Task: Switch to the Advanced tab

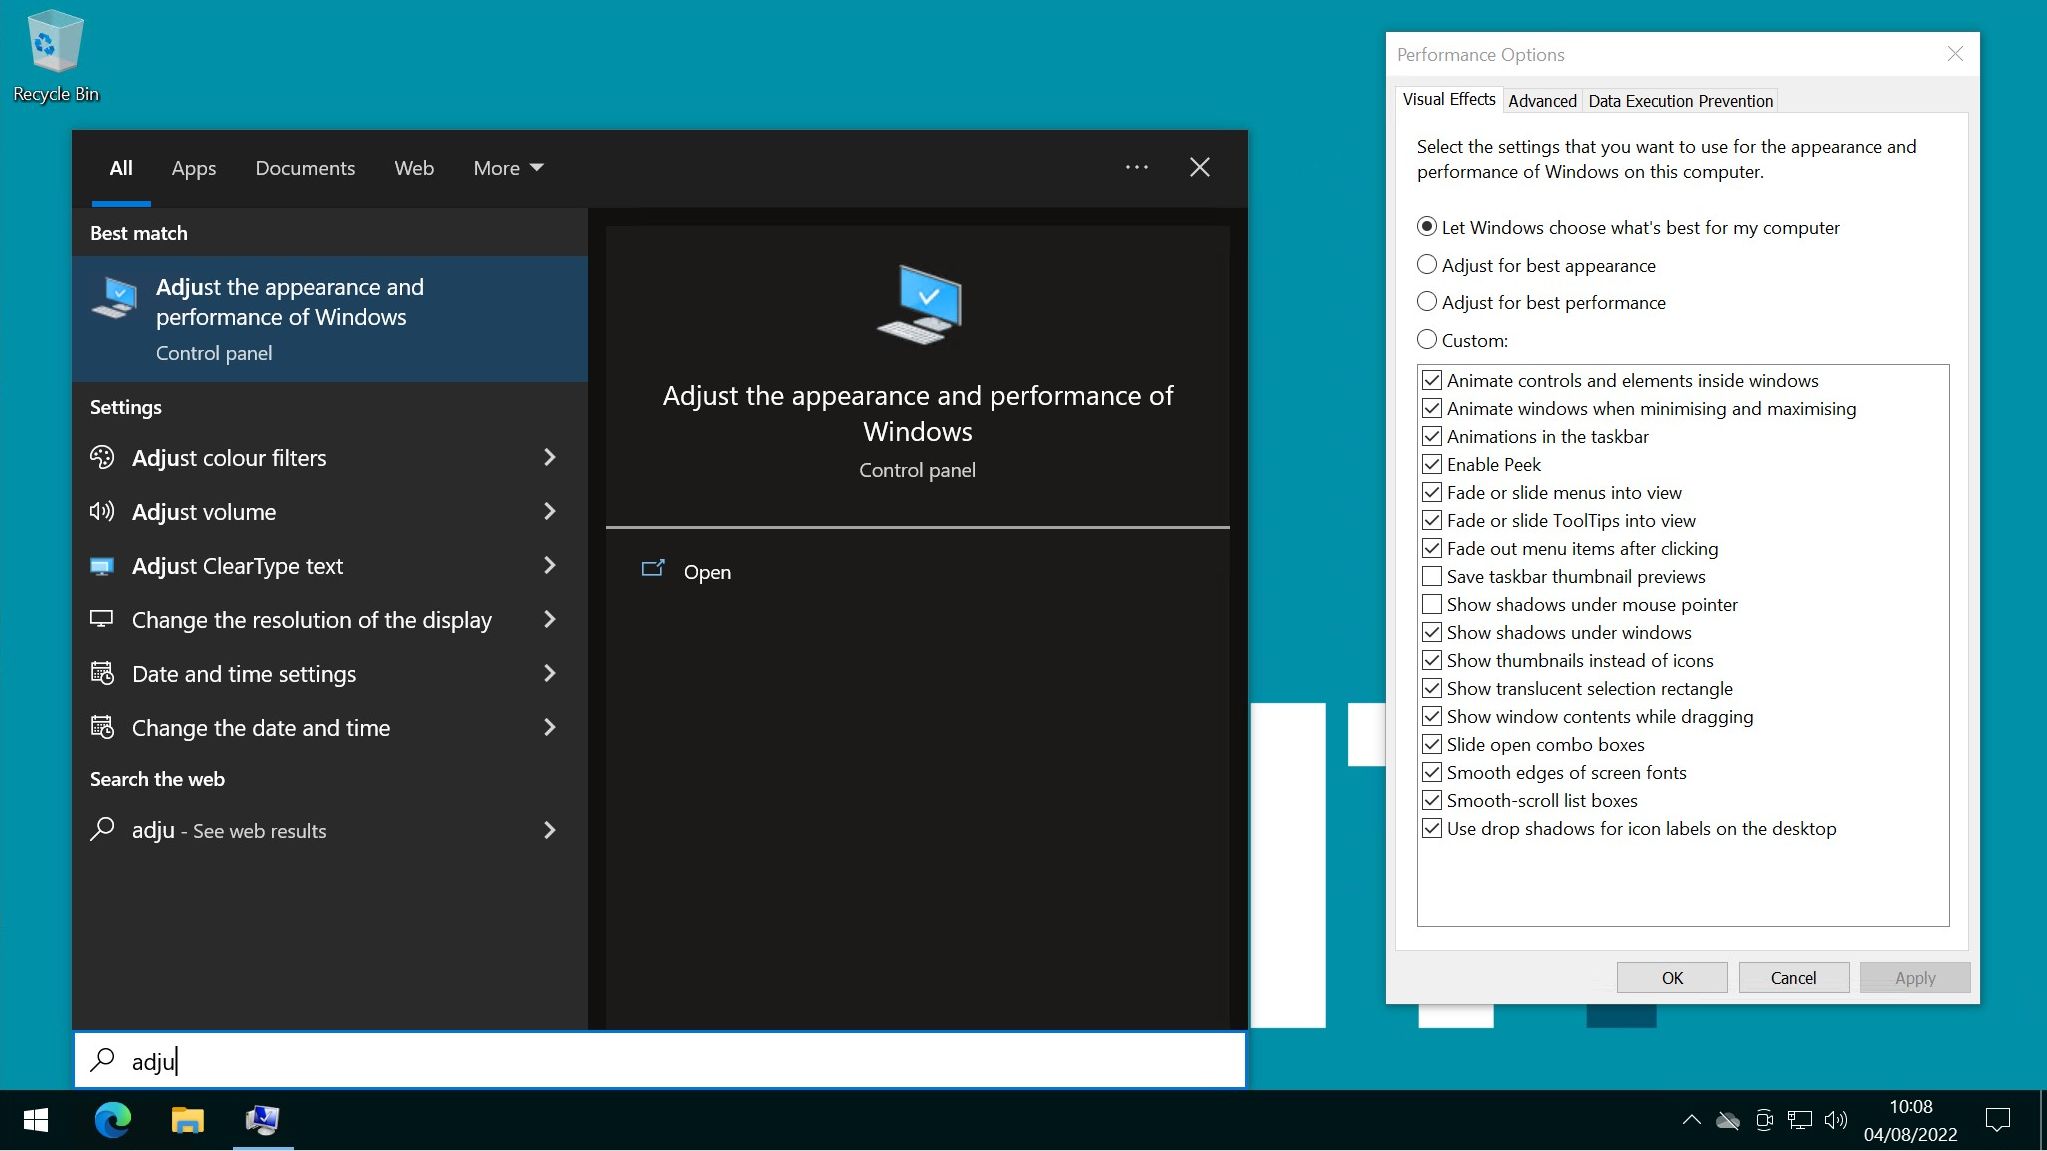Action: [x=1540, y=100]
